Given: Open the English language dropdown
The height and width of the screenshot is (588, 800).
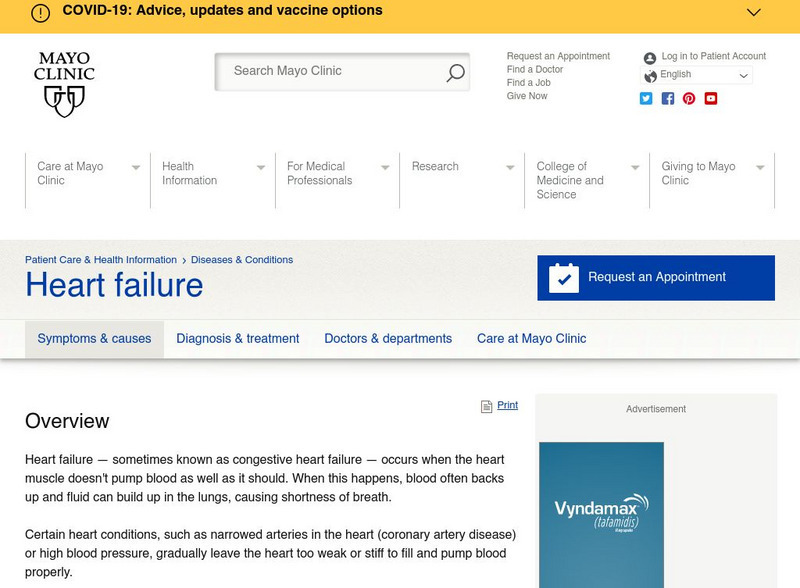Looking at the screenshot, I should click(697, 75).
